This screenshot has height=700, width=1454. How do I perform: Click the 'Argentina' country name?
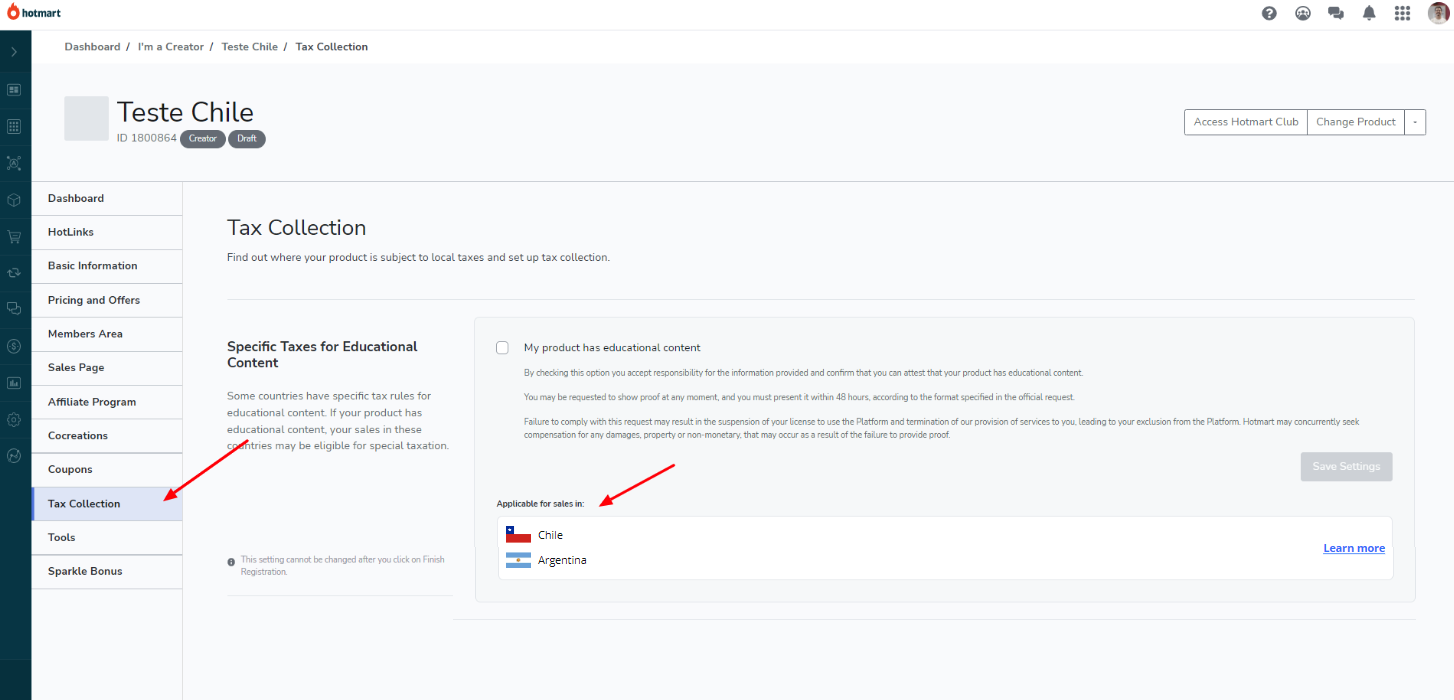click(562, 561)
